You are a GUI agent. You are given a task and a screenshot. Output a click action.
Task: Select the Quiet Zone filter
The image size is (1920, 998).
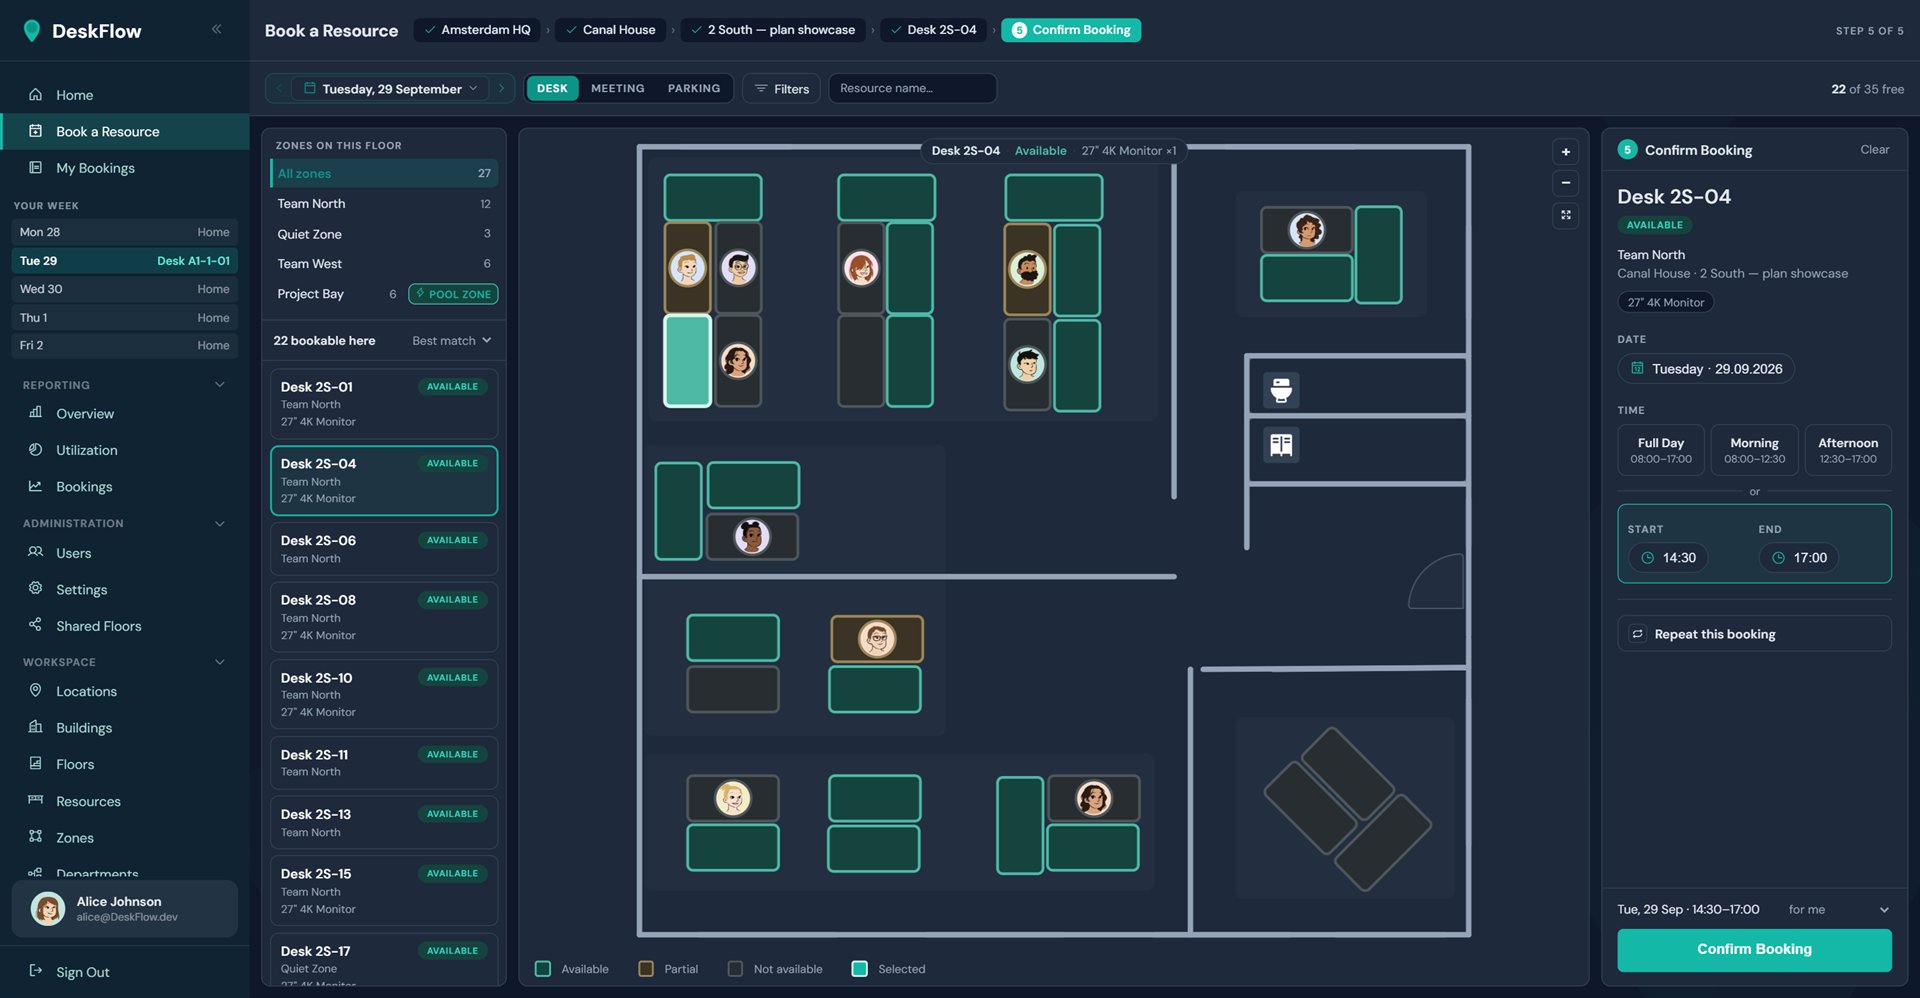[x=384, y=234]
